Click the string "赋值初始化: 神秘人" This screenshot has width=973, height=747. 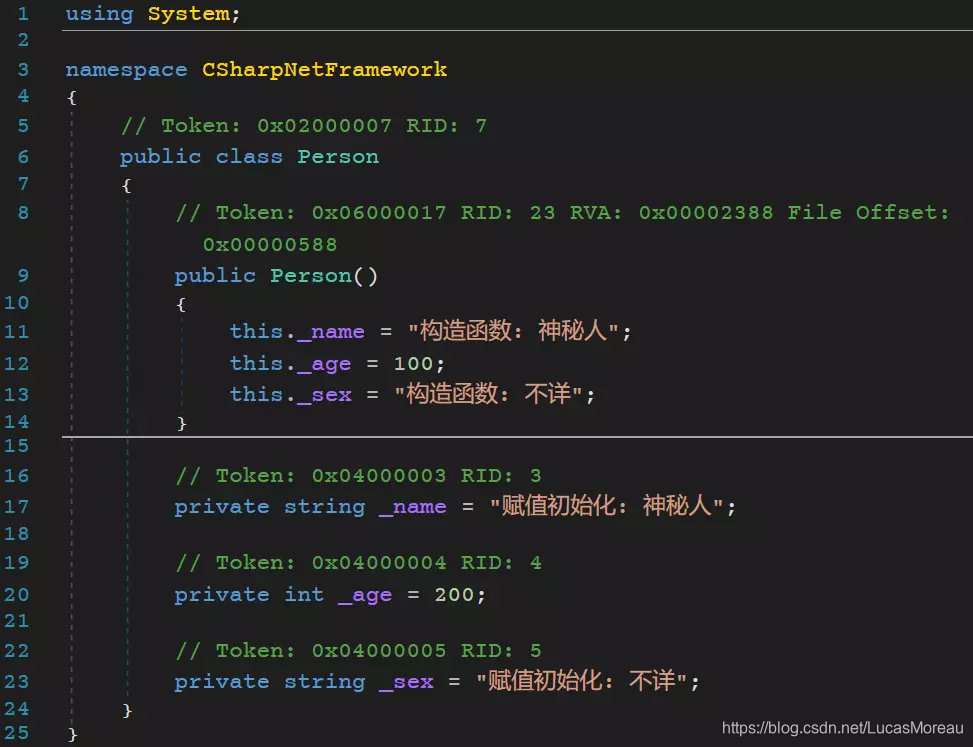coord(606,506)
